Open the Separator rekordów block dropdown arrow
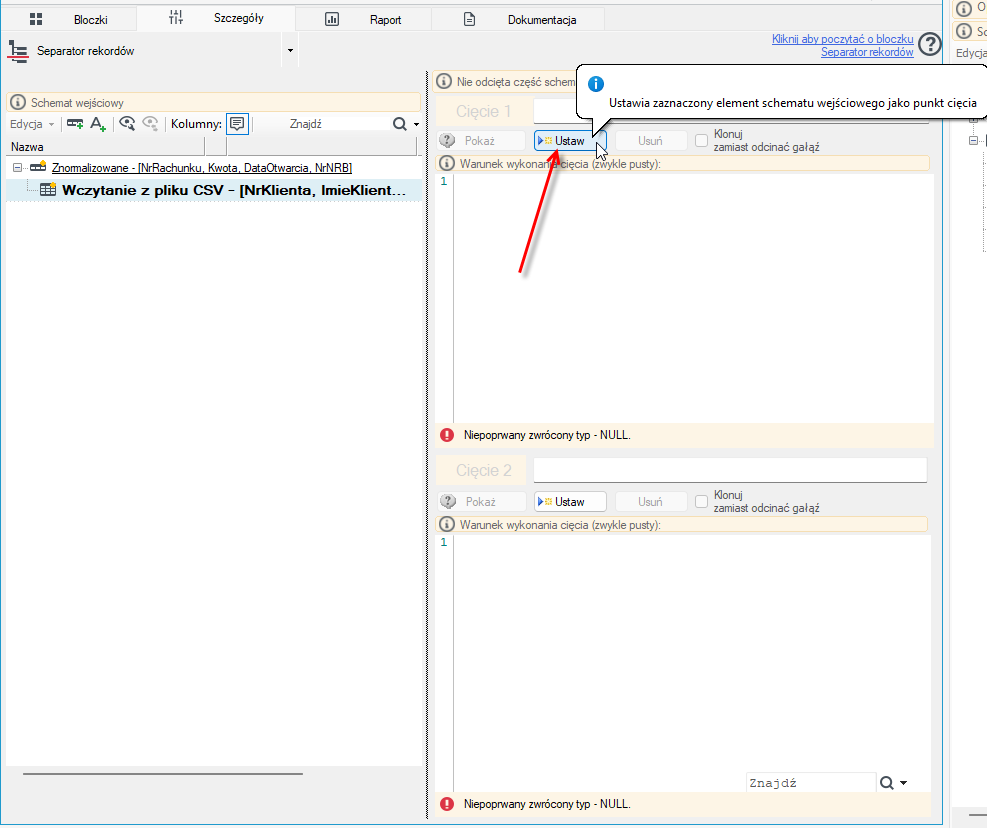 [290, 50]
